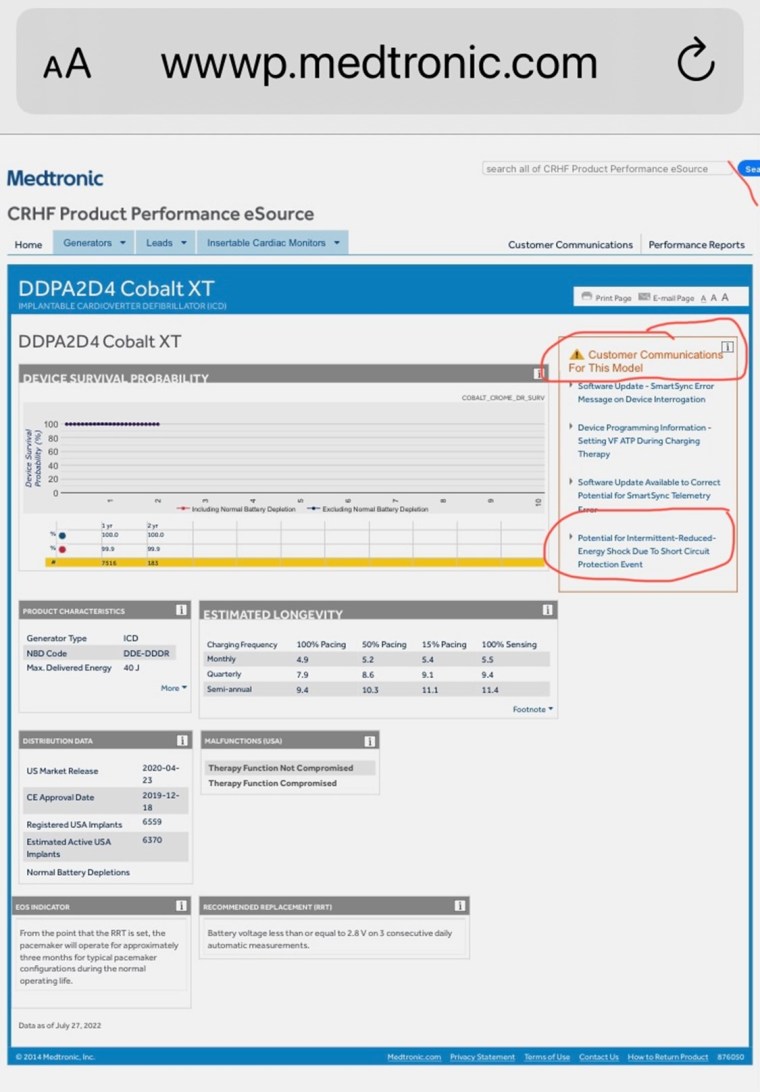Screen dimensions: 760x1092
Task: Open the Privacy Statement footer link
Action: [482, 1056]
